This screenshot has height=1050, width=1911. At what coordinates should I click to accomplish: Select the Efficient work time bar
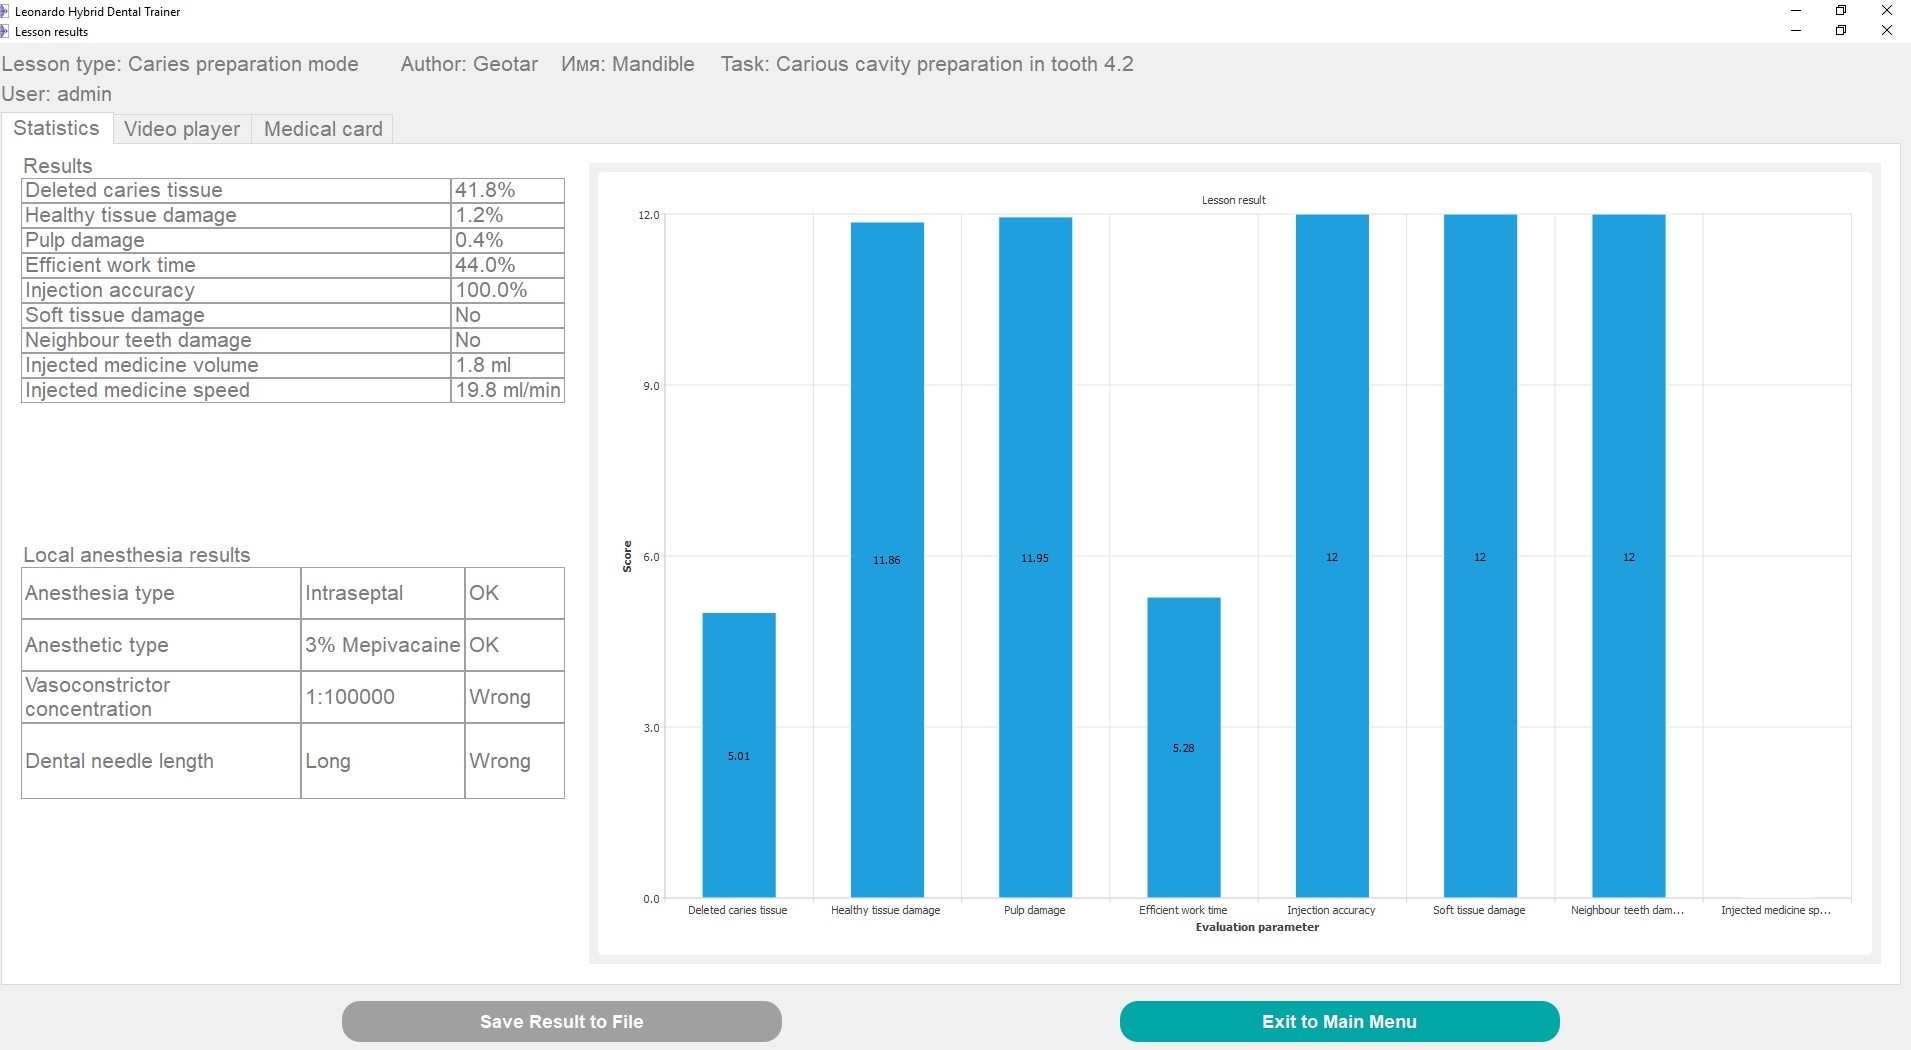(x=1183, y=747)
